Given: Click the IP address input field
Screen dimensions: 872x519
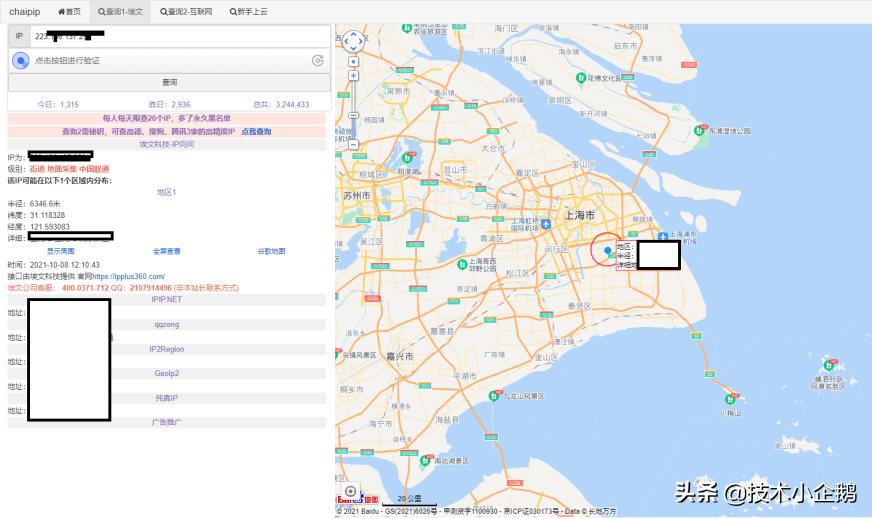Looking at the screenshot, I should coord(180,36).
